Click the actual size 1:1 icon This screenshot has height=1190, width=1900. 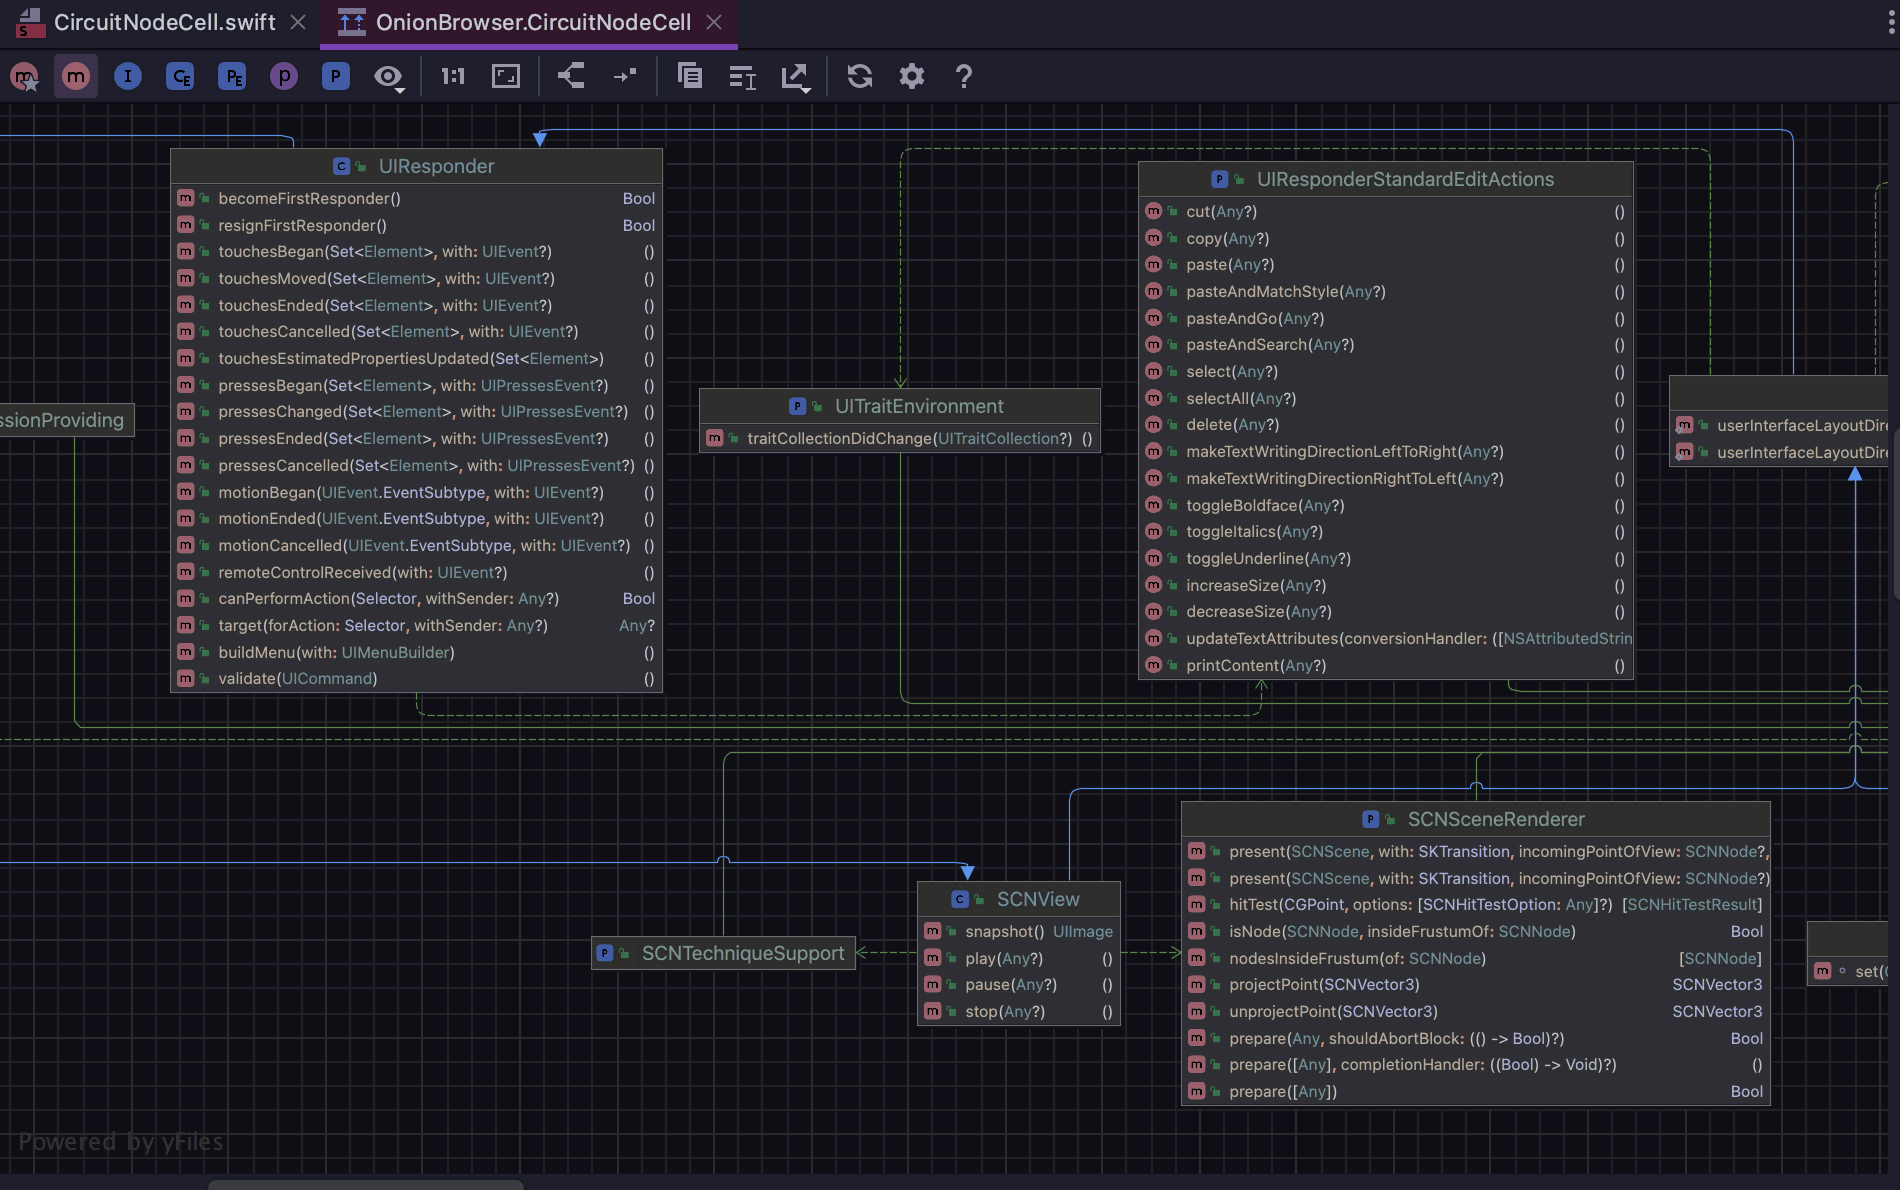(453, 76)
